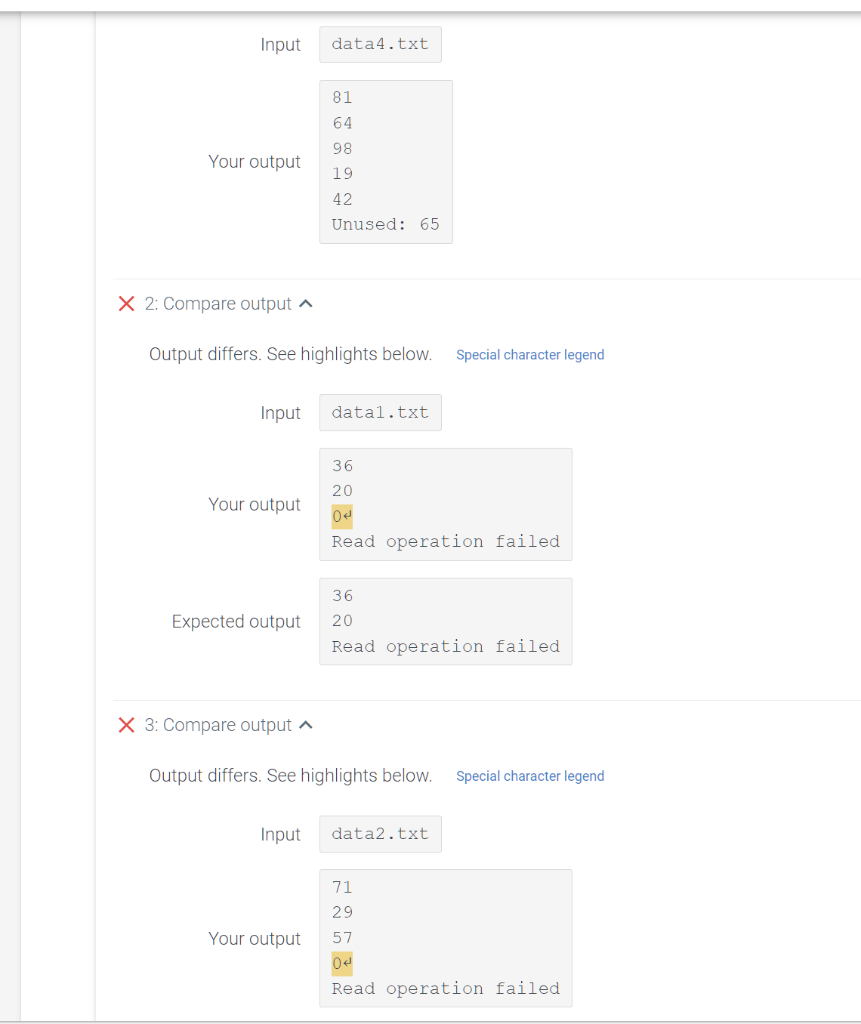Image resolution: width=861 pixels, height=1024 pixels.
Task: Select the data4.txt input box
Action: (380, 44)
